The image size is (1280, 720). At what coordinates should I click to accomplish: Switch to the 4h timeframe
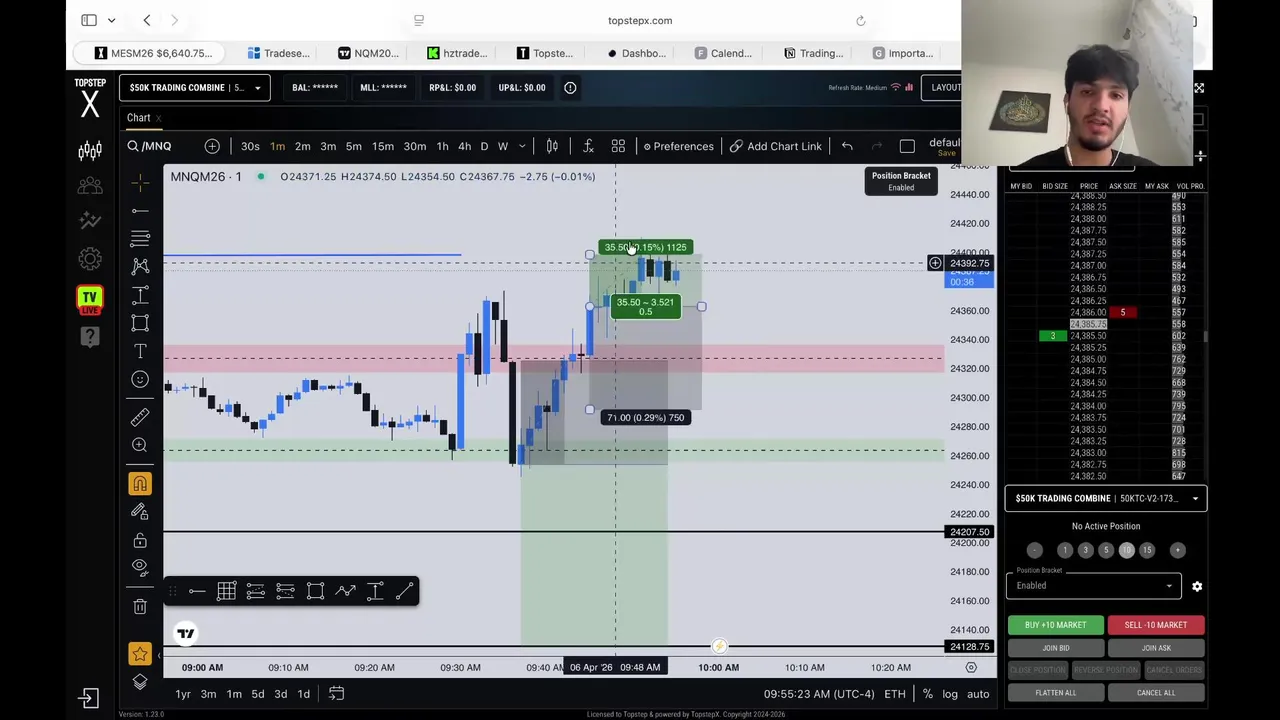464,146
